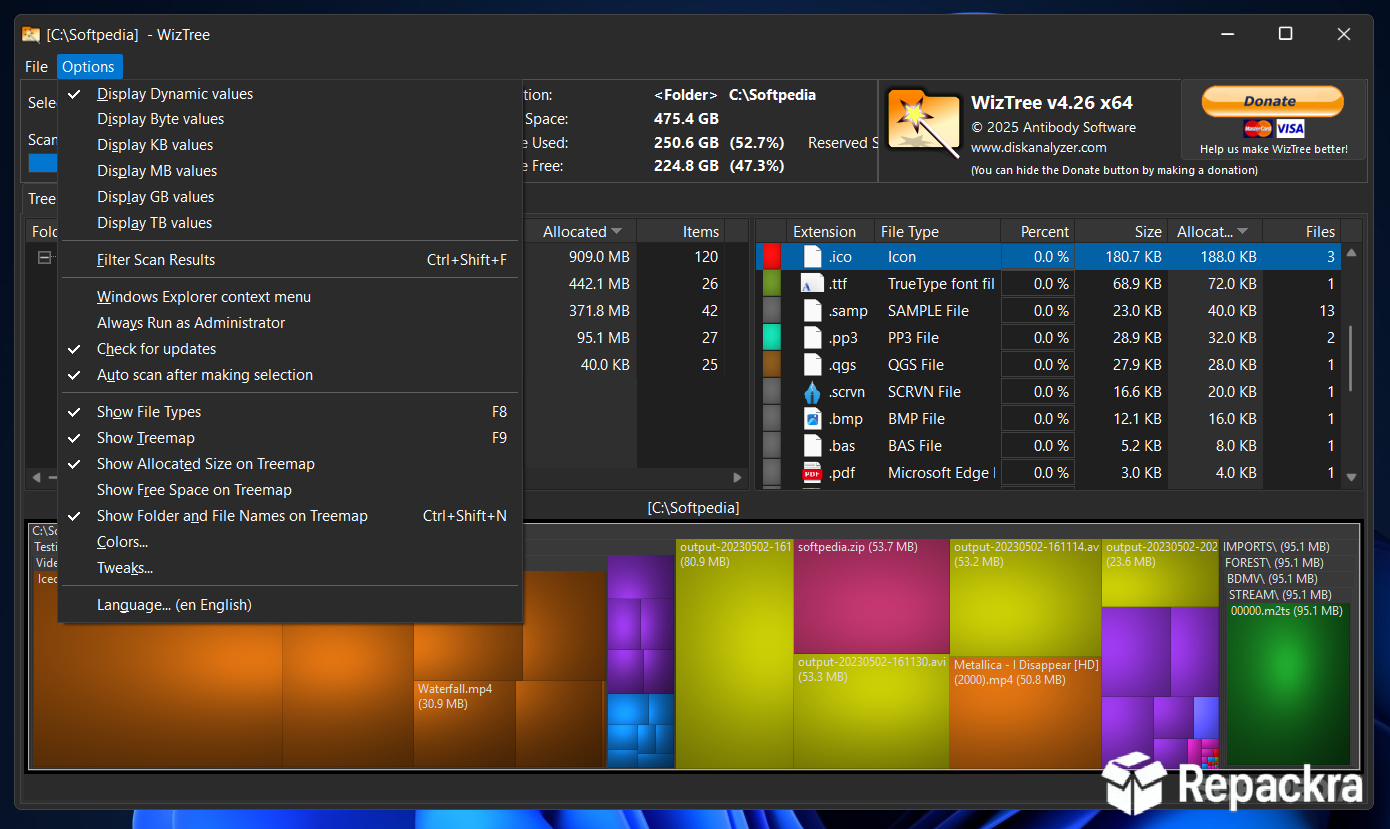This screenshot has height=829, width=1390.
Task: Select Display Byte values
Action: (290, 119)
